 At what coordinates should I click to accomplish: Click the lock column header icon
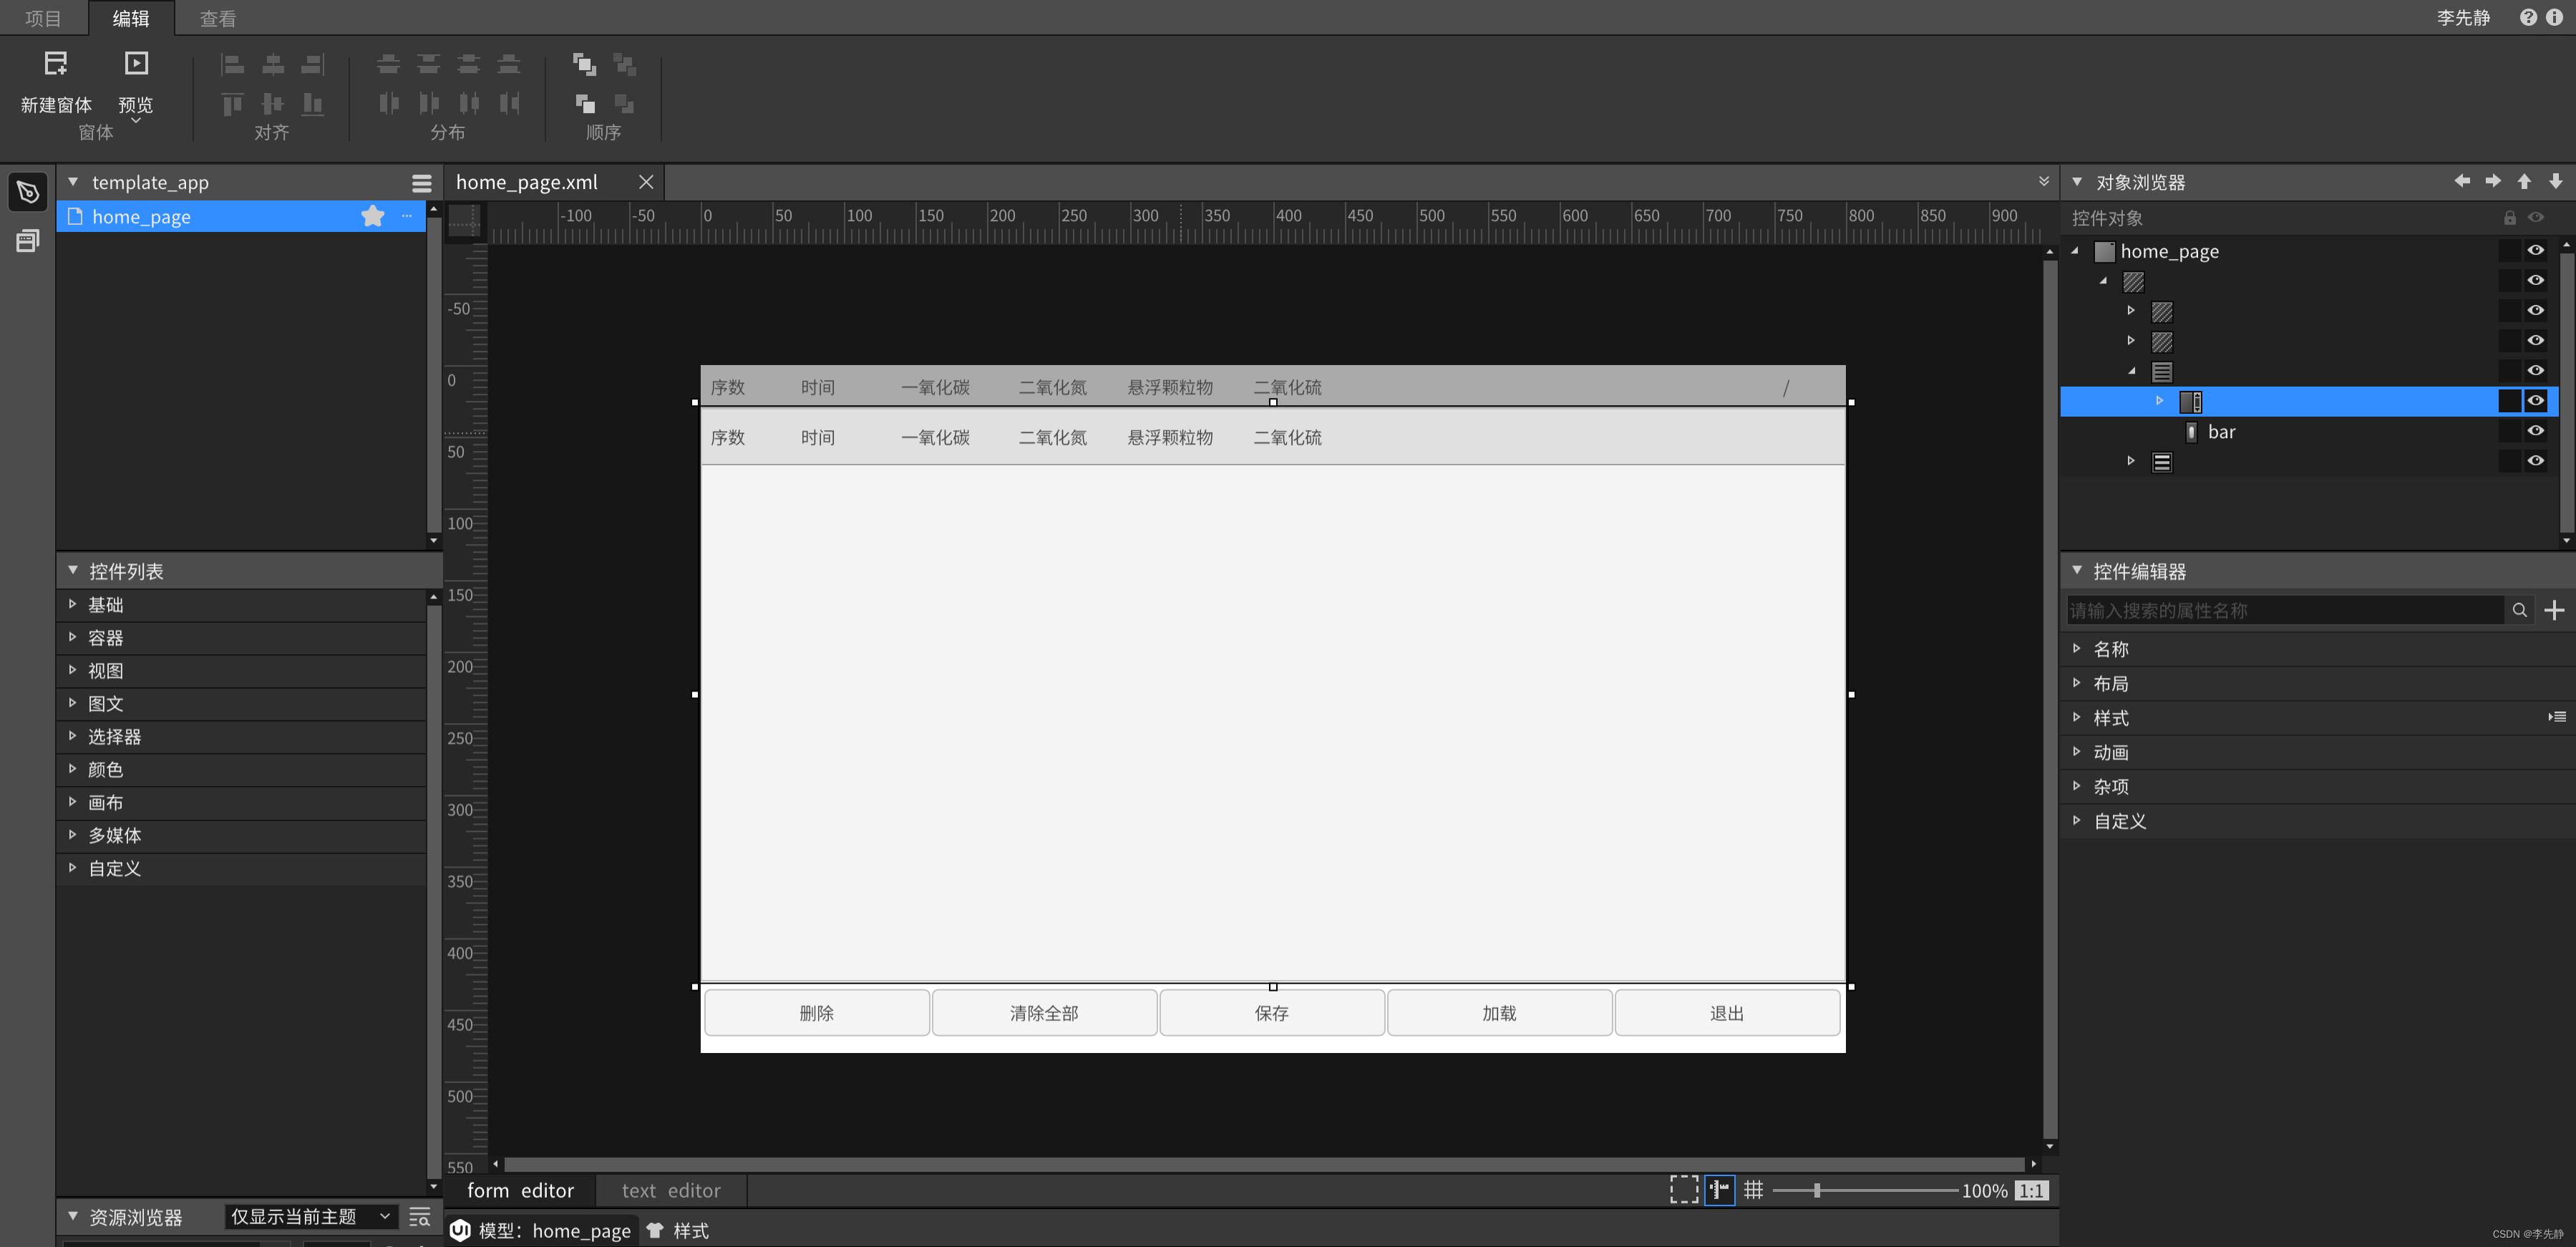point(2509,218)
